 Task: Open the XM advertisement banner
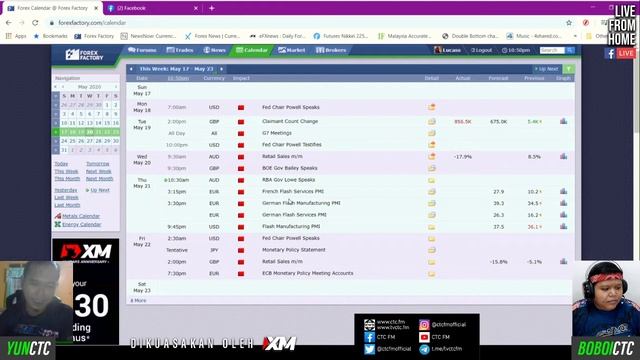pos(86,292)
